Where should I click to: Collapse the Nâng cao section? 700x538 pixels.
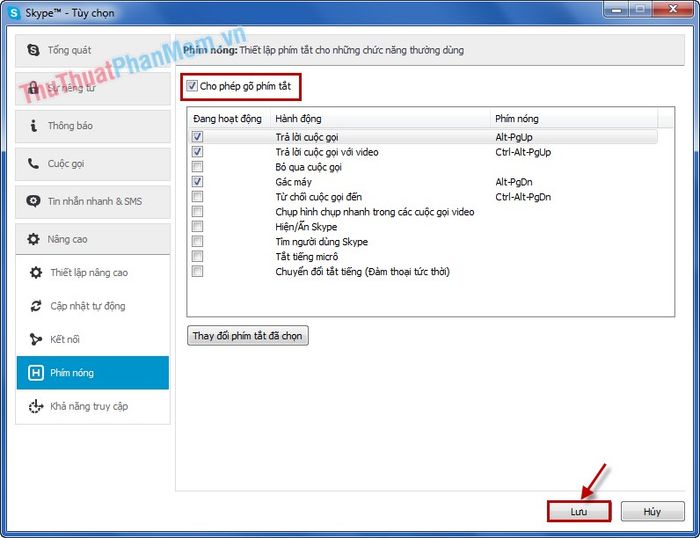(x=93, y=239)
